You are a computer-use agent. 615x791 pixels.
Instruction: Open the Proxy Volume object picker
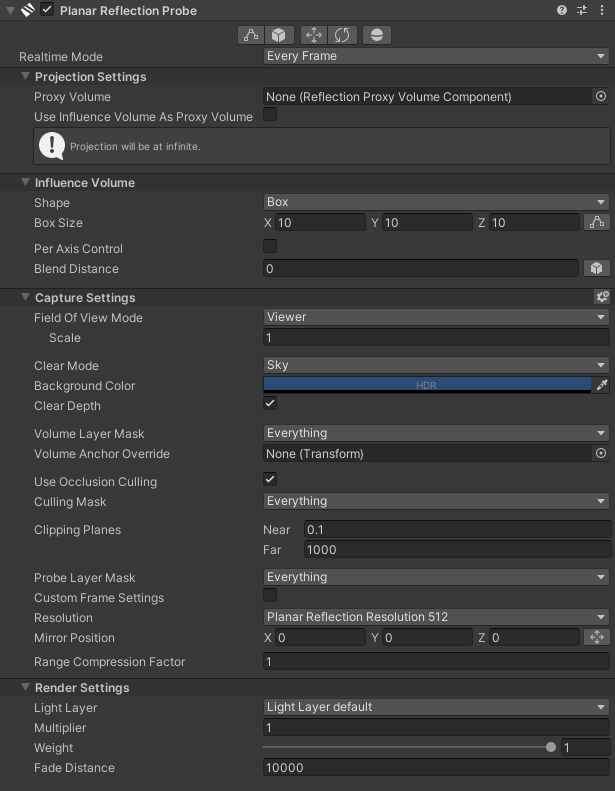click(601, 97)
